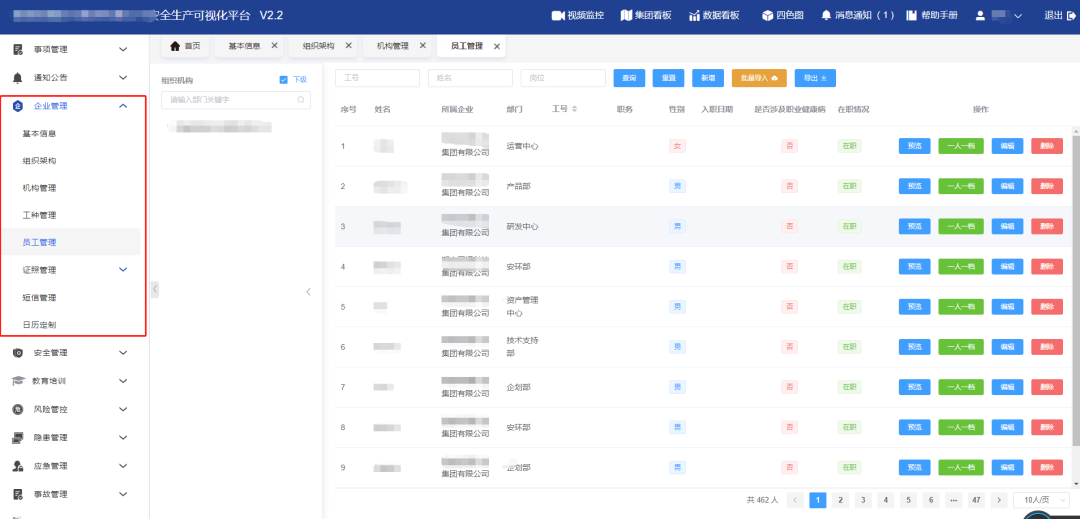The height and width of the screenshot is (519, 1080).
Task: Open the 集团看板 map icon
Action: point(626,16)
